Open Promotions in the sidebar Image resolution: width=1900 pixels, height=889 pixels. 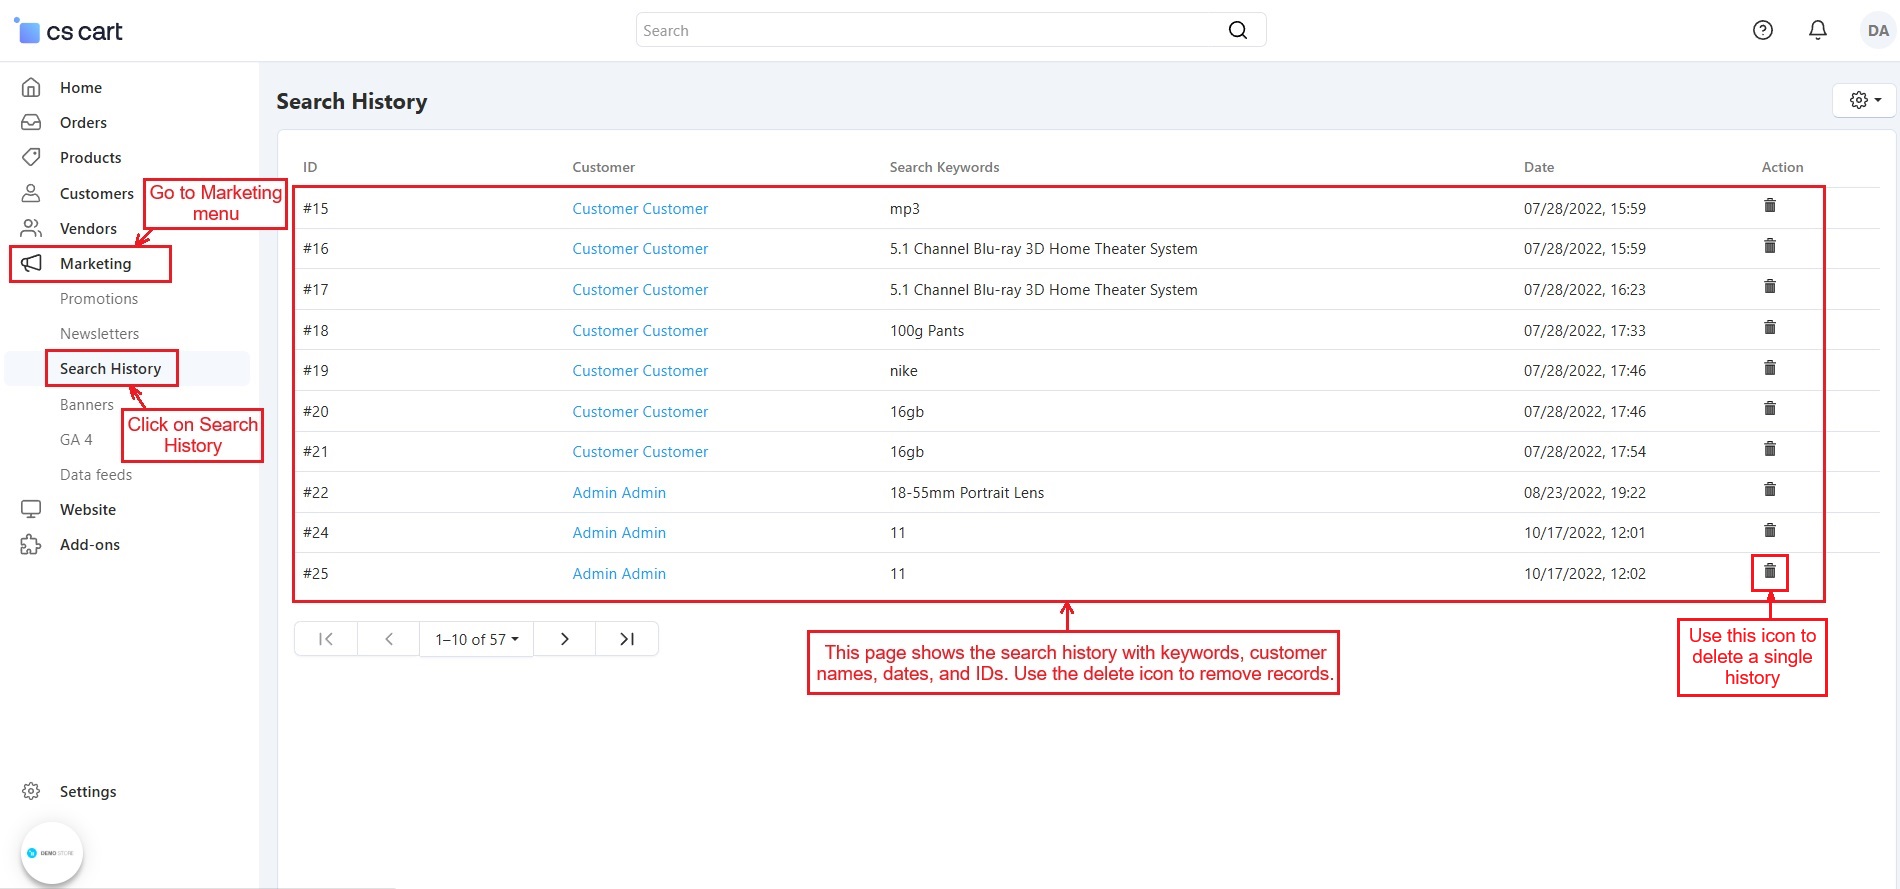click(x=99, y=299)
